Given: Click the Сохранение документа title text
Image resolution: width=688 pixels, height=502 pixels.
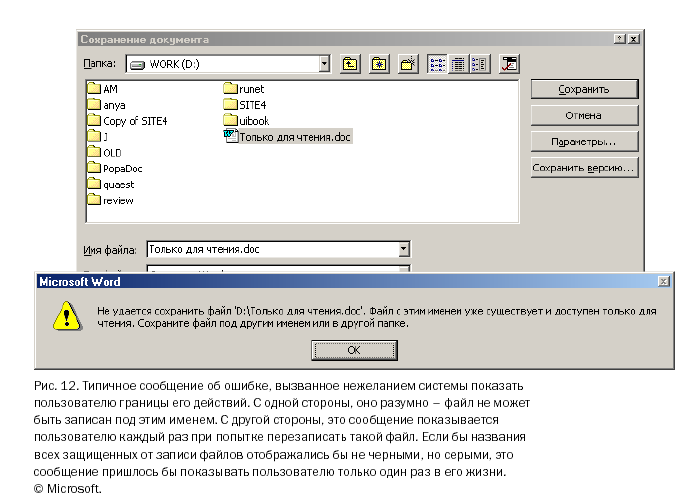Looking at the screenshot, I should click(145, 39).
